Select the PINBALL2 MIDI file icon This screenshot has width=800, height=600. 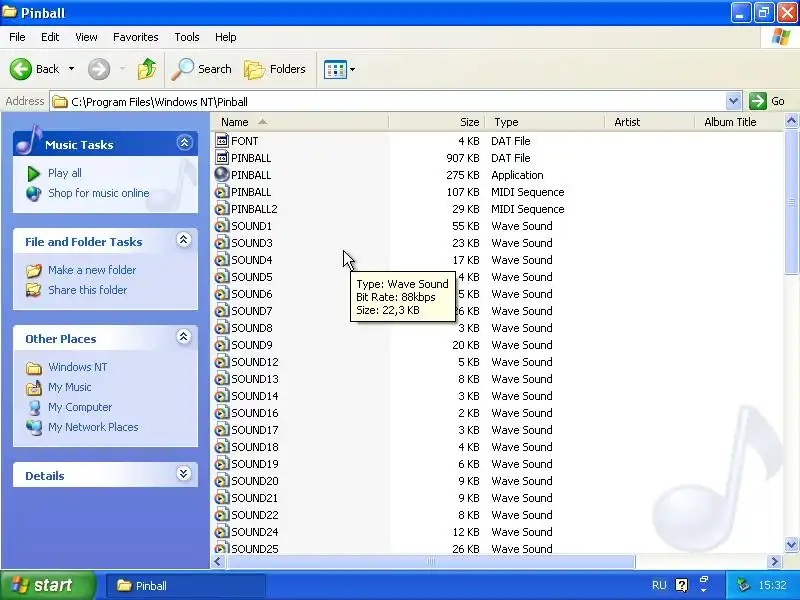click(221, 209)
